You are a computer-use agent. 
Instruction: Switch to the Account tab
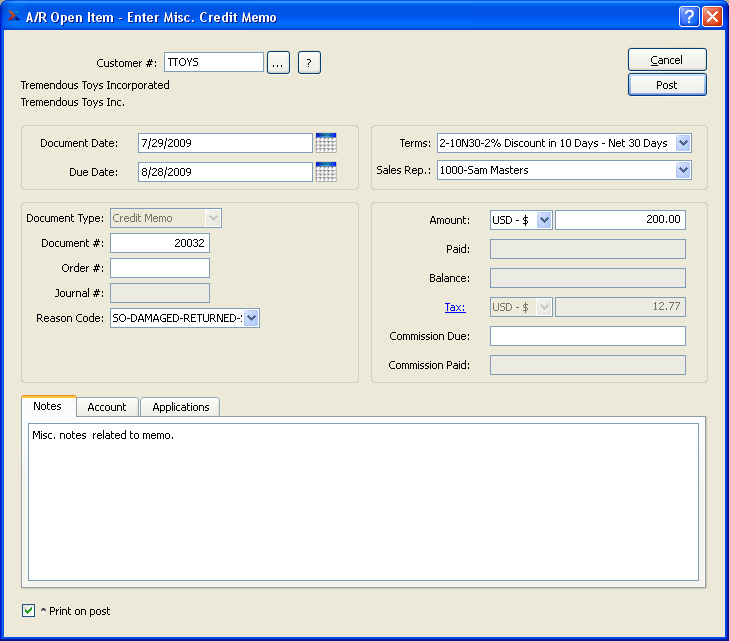(107, 407)
